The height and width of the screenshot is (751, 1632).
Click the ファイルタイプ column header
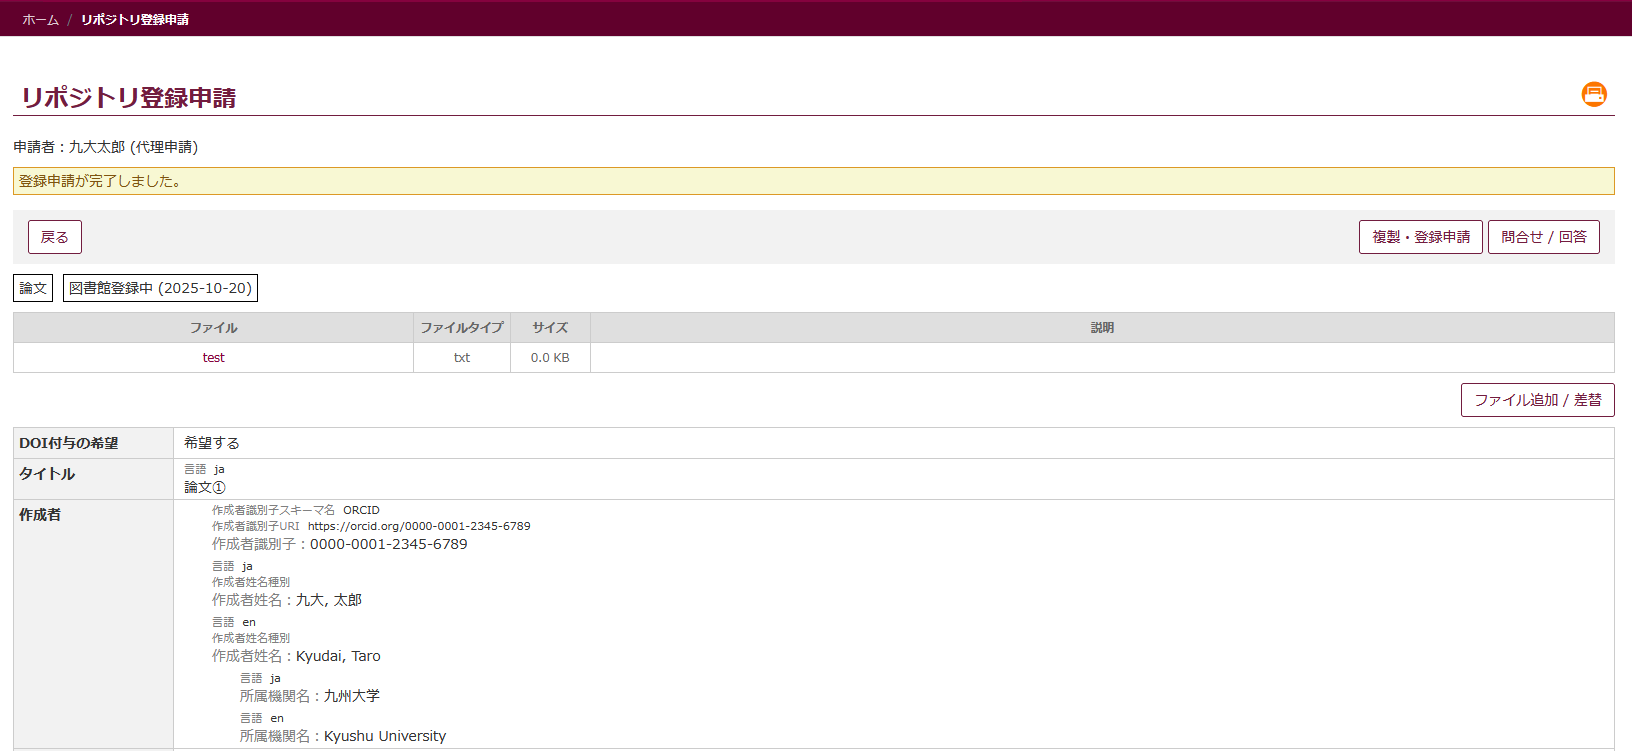461,328
